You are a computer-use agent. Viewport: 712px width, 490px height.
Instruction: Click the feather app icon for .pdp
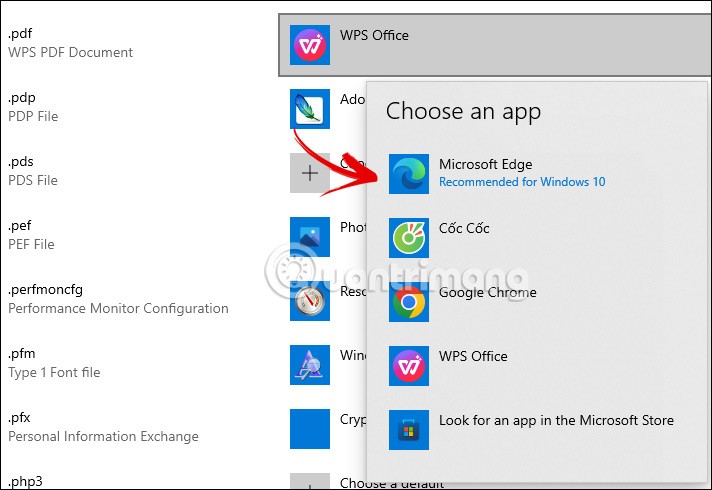click(310, 109)
